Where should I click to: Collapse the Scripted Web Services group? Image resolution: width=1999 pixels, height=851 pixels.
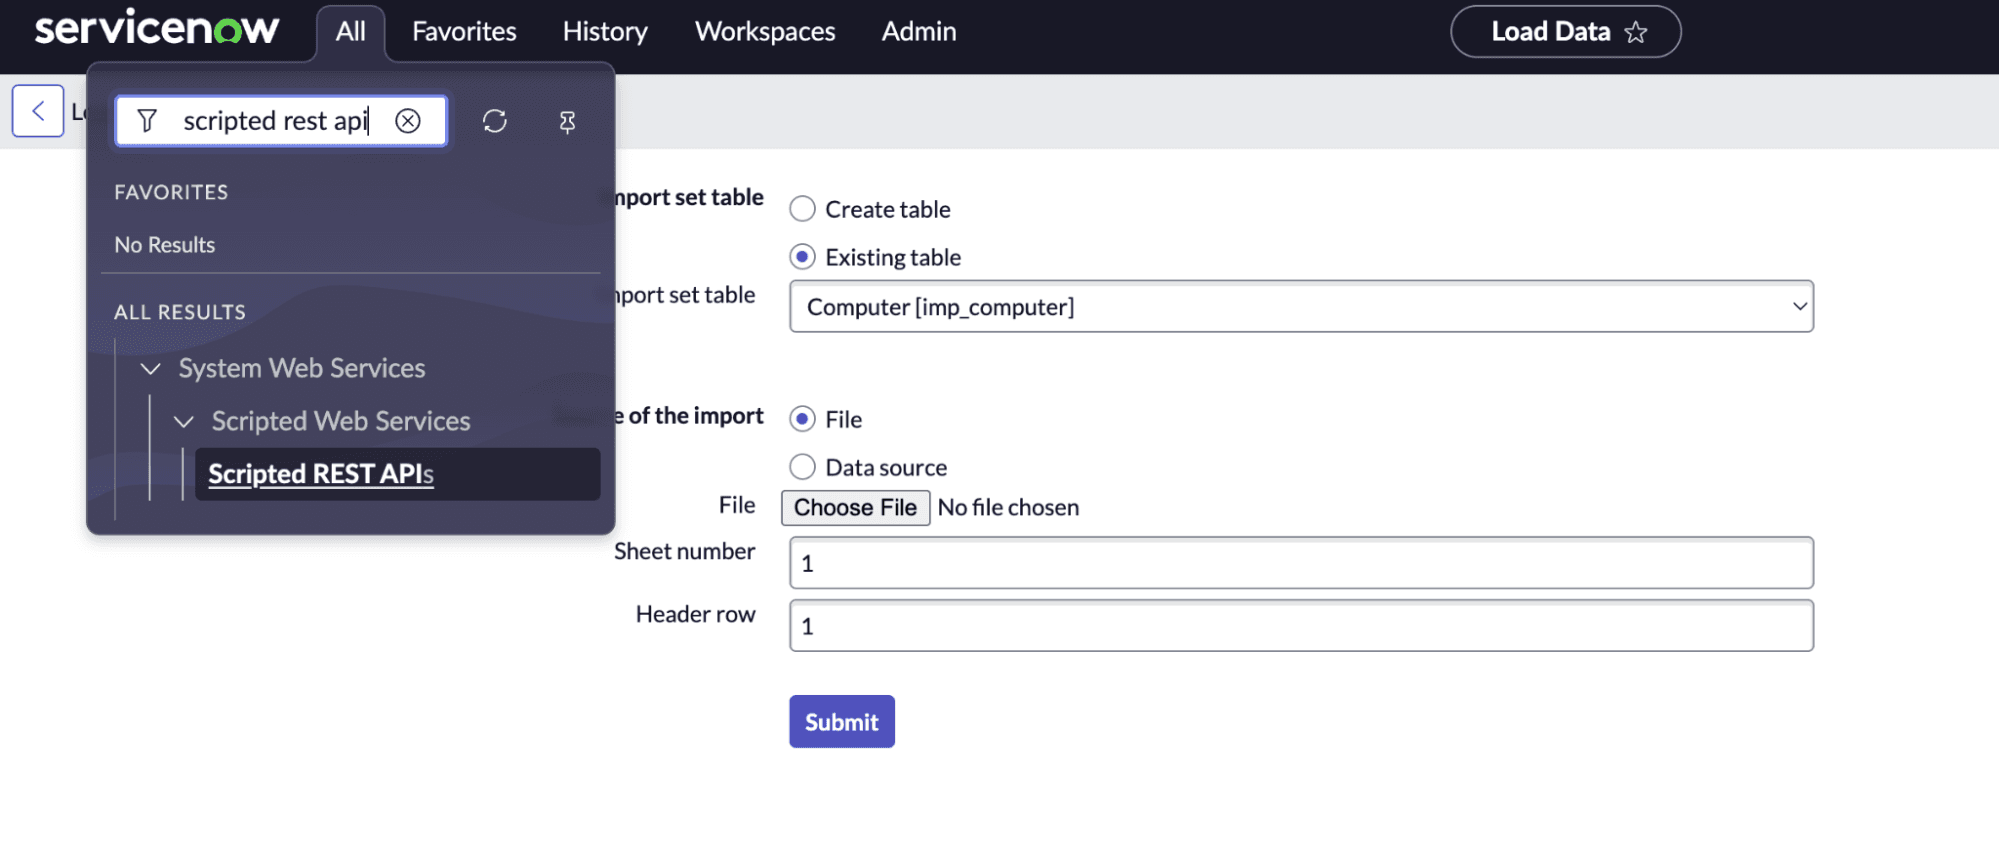click(x=183, y=422)
